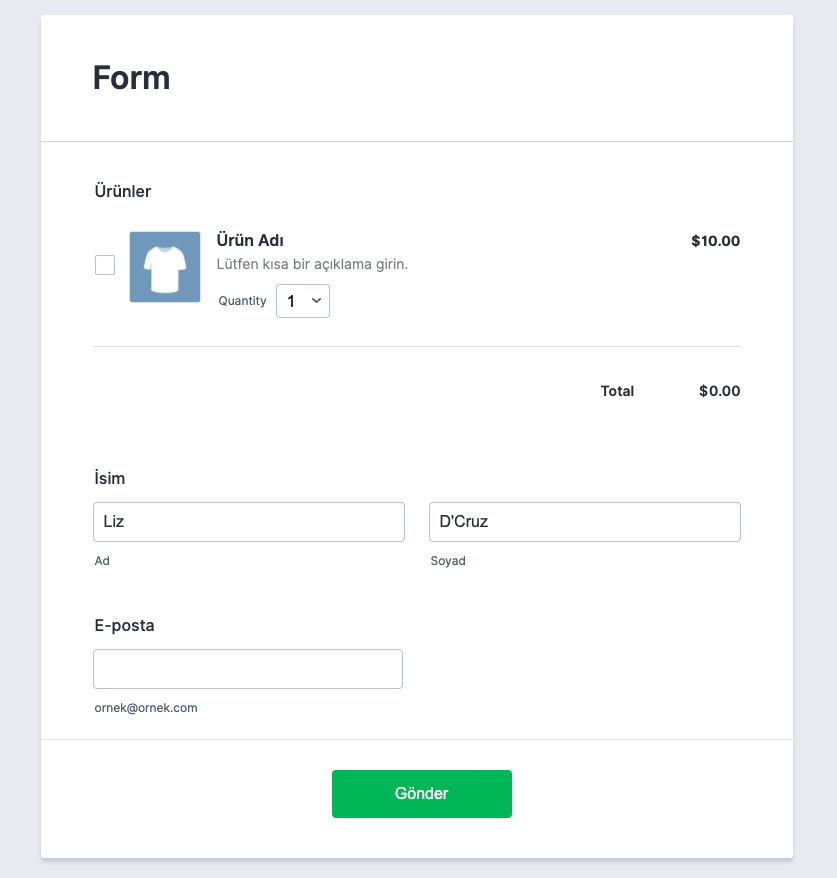This screenshot has height=878, width=837.
Task: Tick the Ürün Adı product checkbox
Action: point(105,265)
